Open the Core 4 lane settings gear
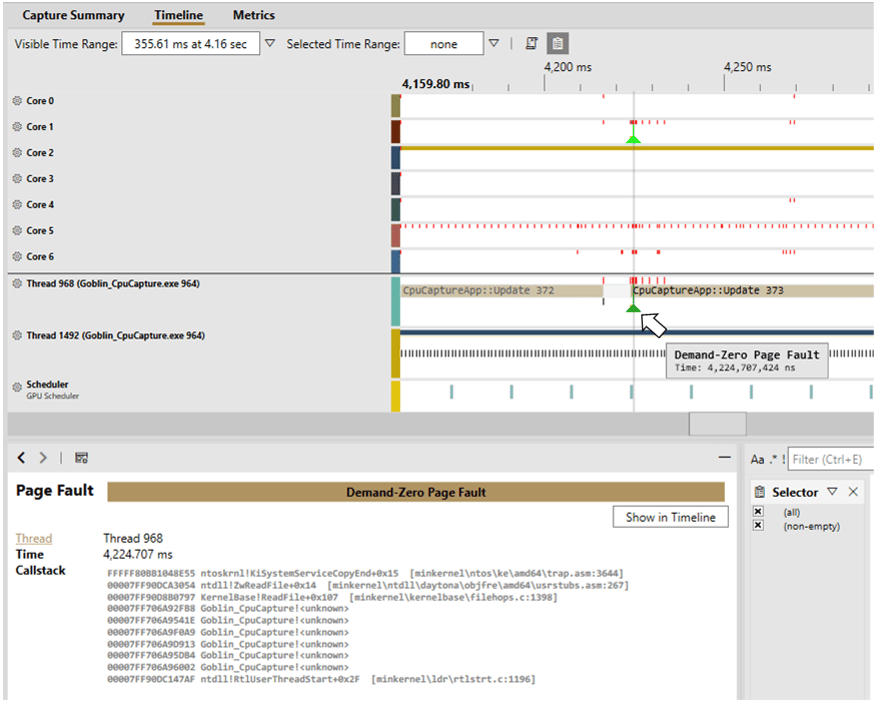Image resolution: width=874 pixels, height=704 pixels. click(17, 205)
